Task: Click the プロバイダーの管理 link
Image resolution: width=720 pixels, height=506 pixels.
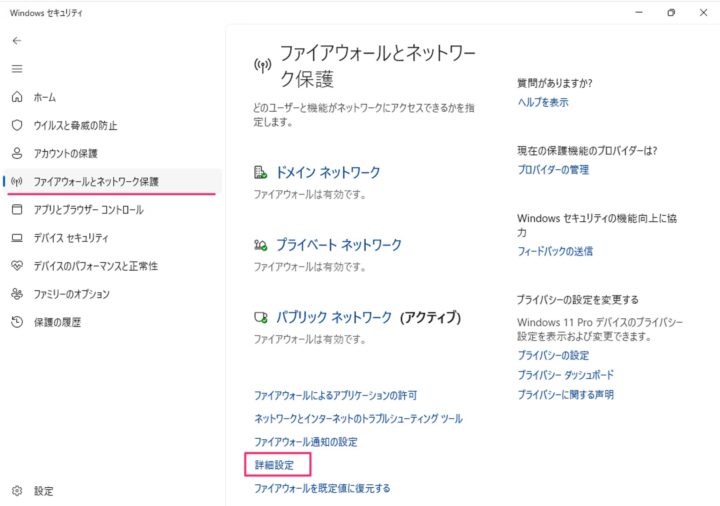Action: click(553, 169)
